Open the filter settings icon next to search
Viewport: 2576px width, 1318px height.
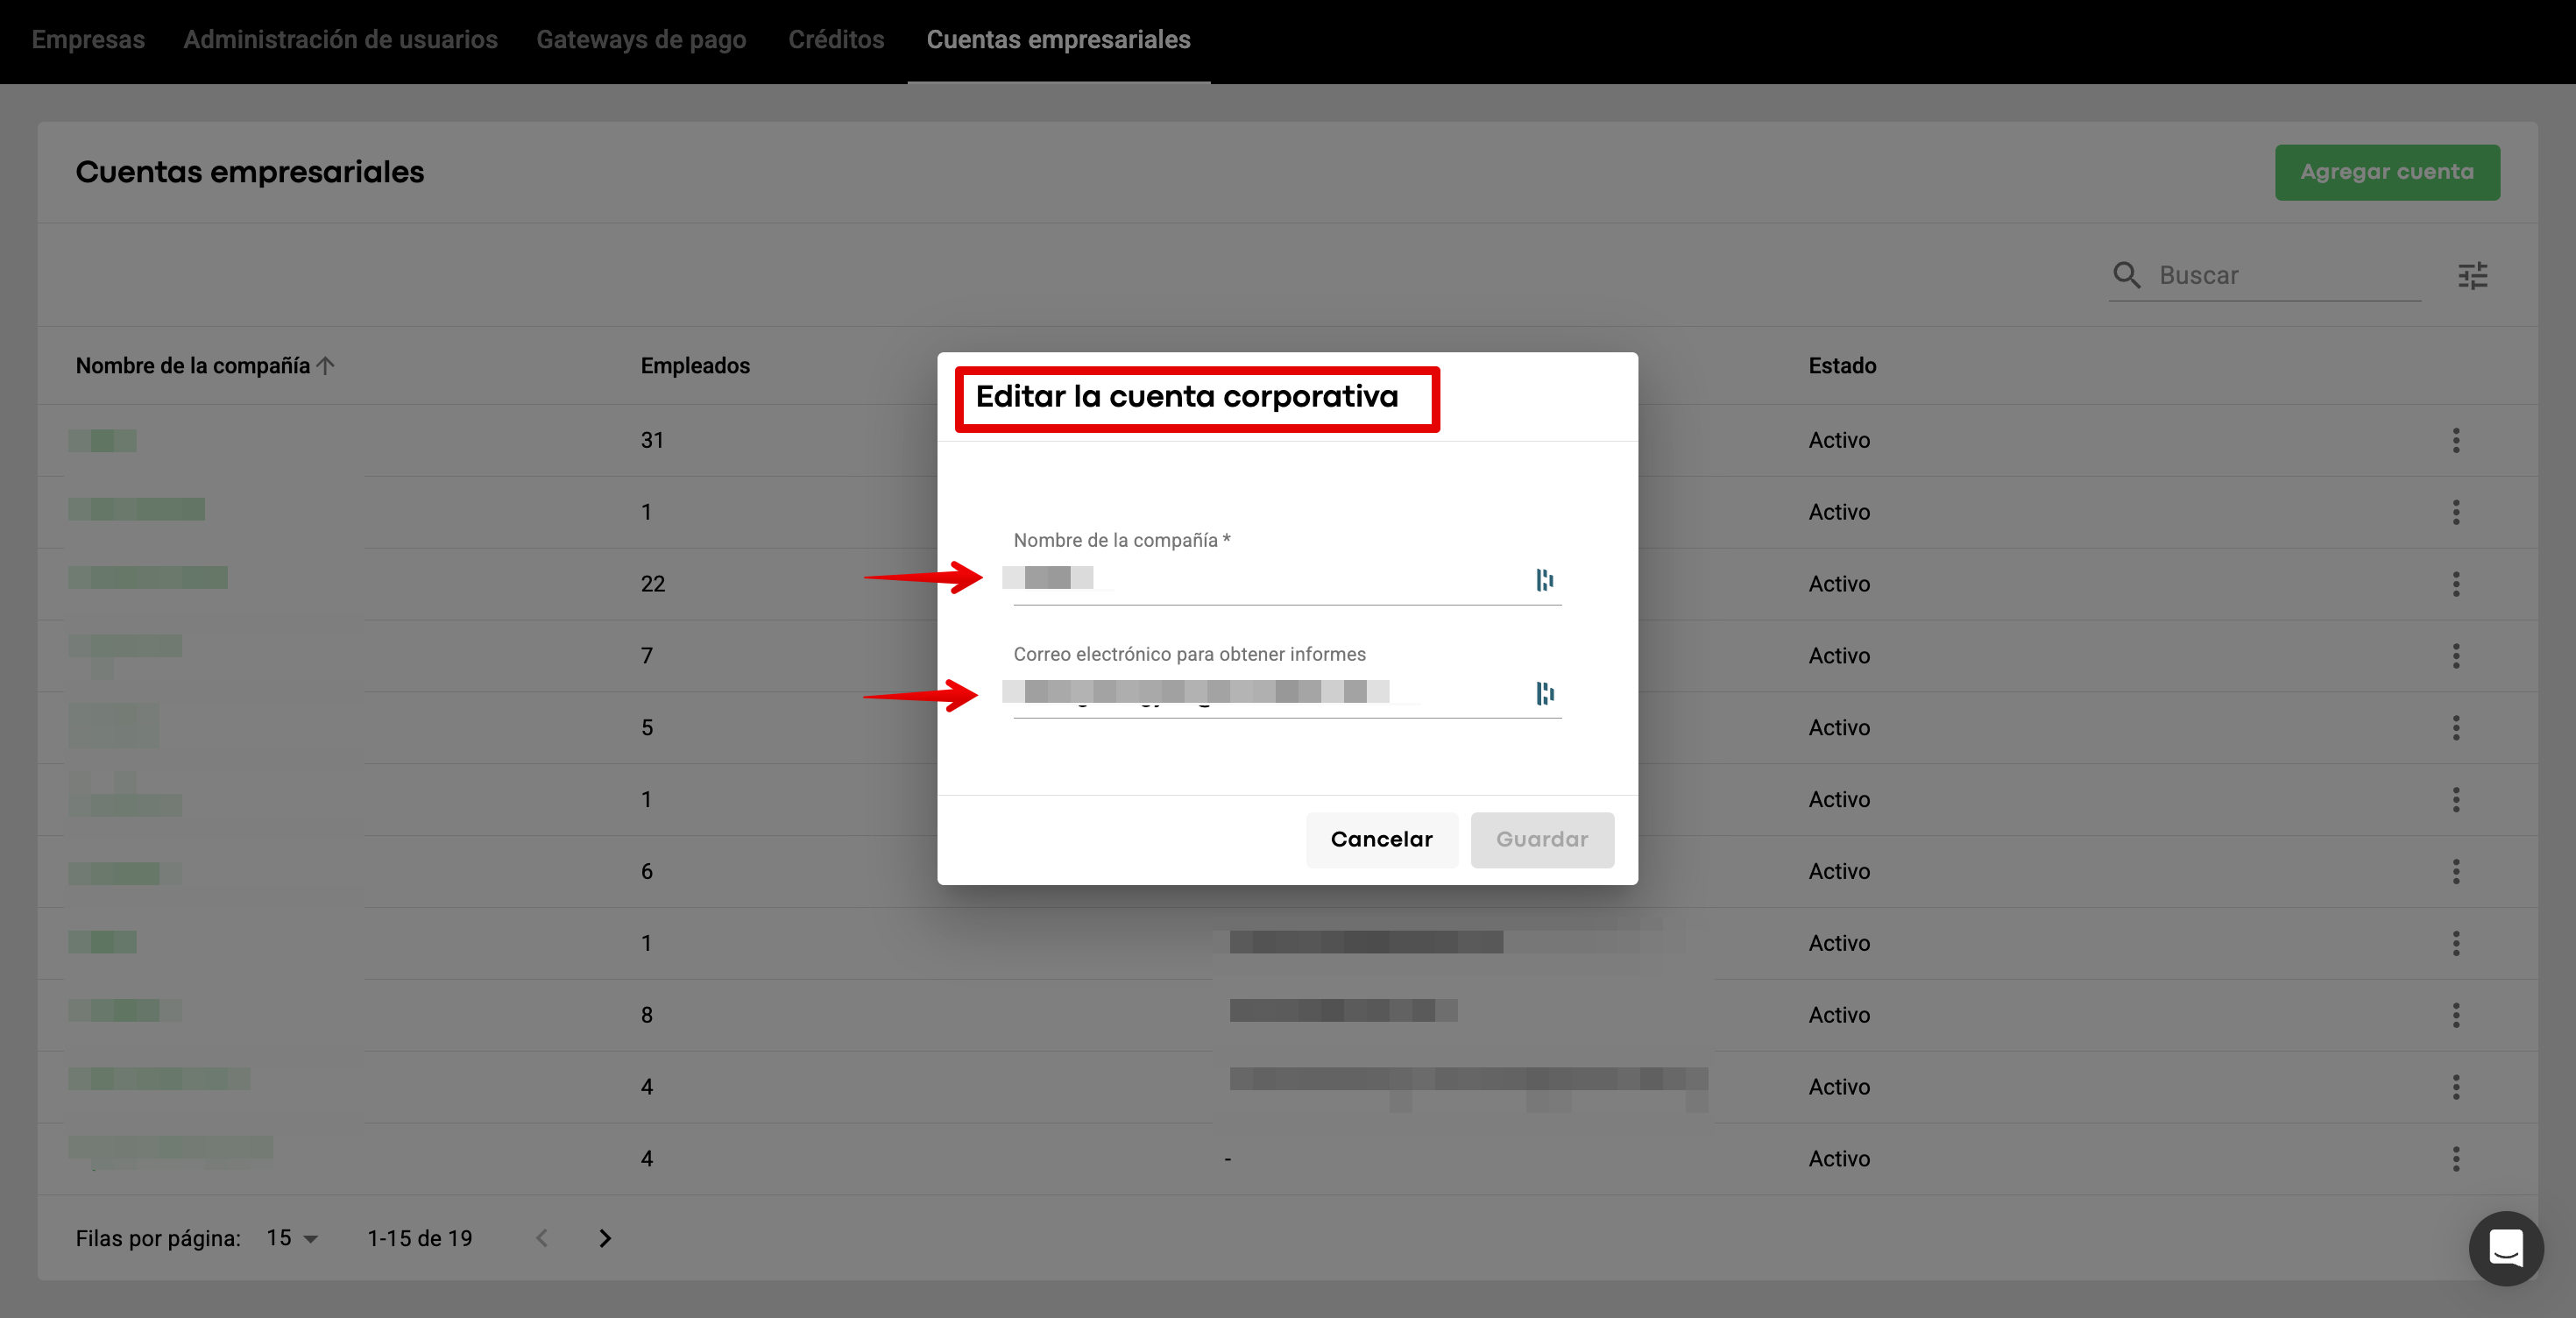[x=2472, y=275]
